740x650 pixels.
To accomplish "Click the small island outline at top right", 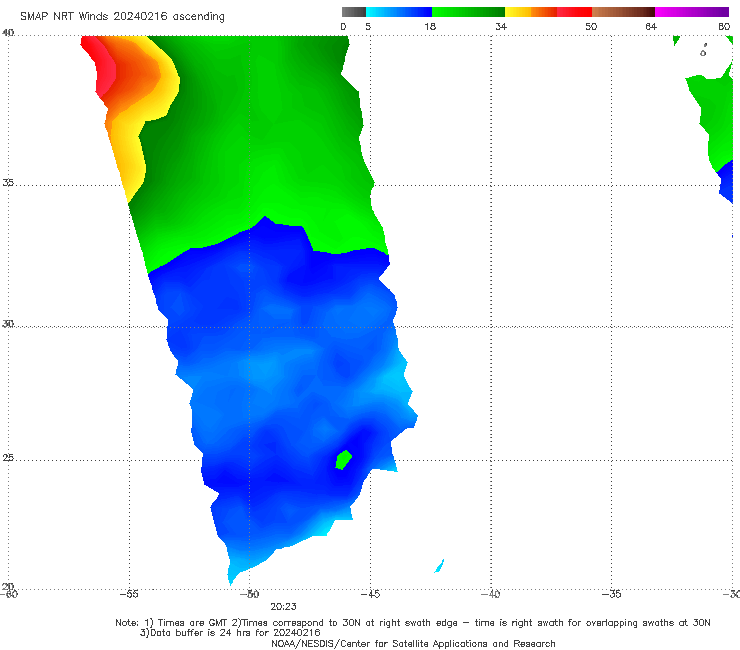I will click(703, 51).
